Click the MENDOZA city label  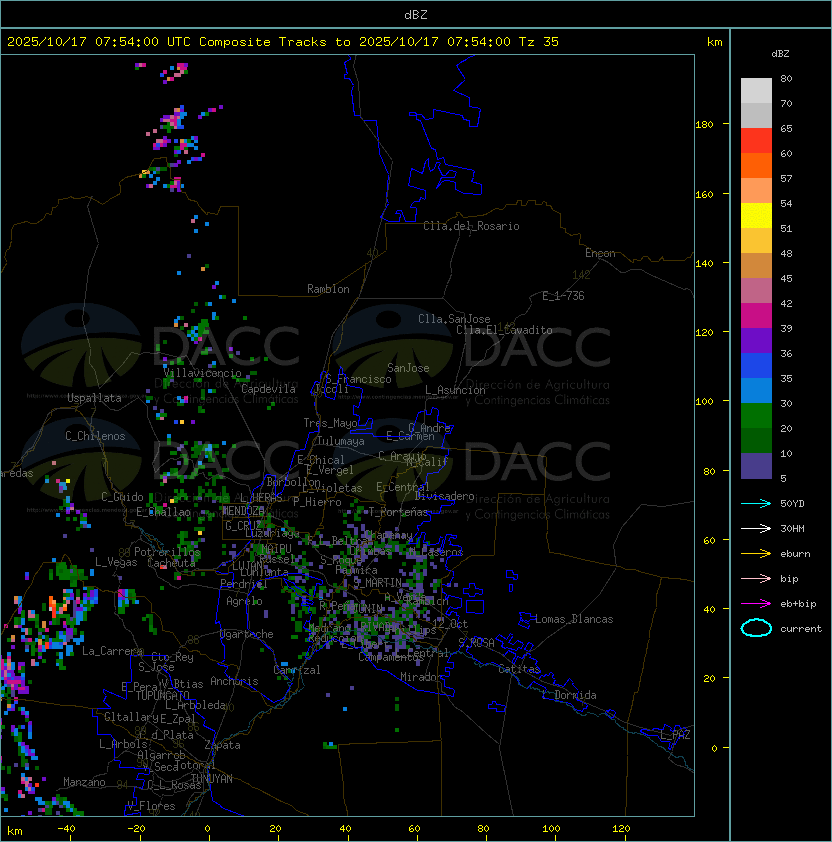pos(243,511)
